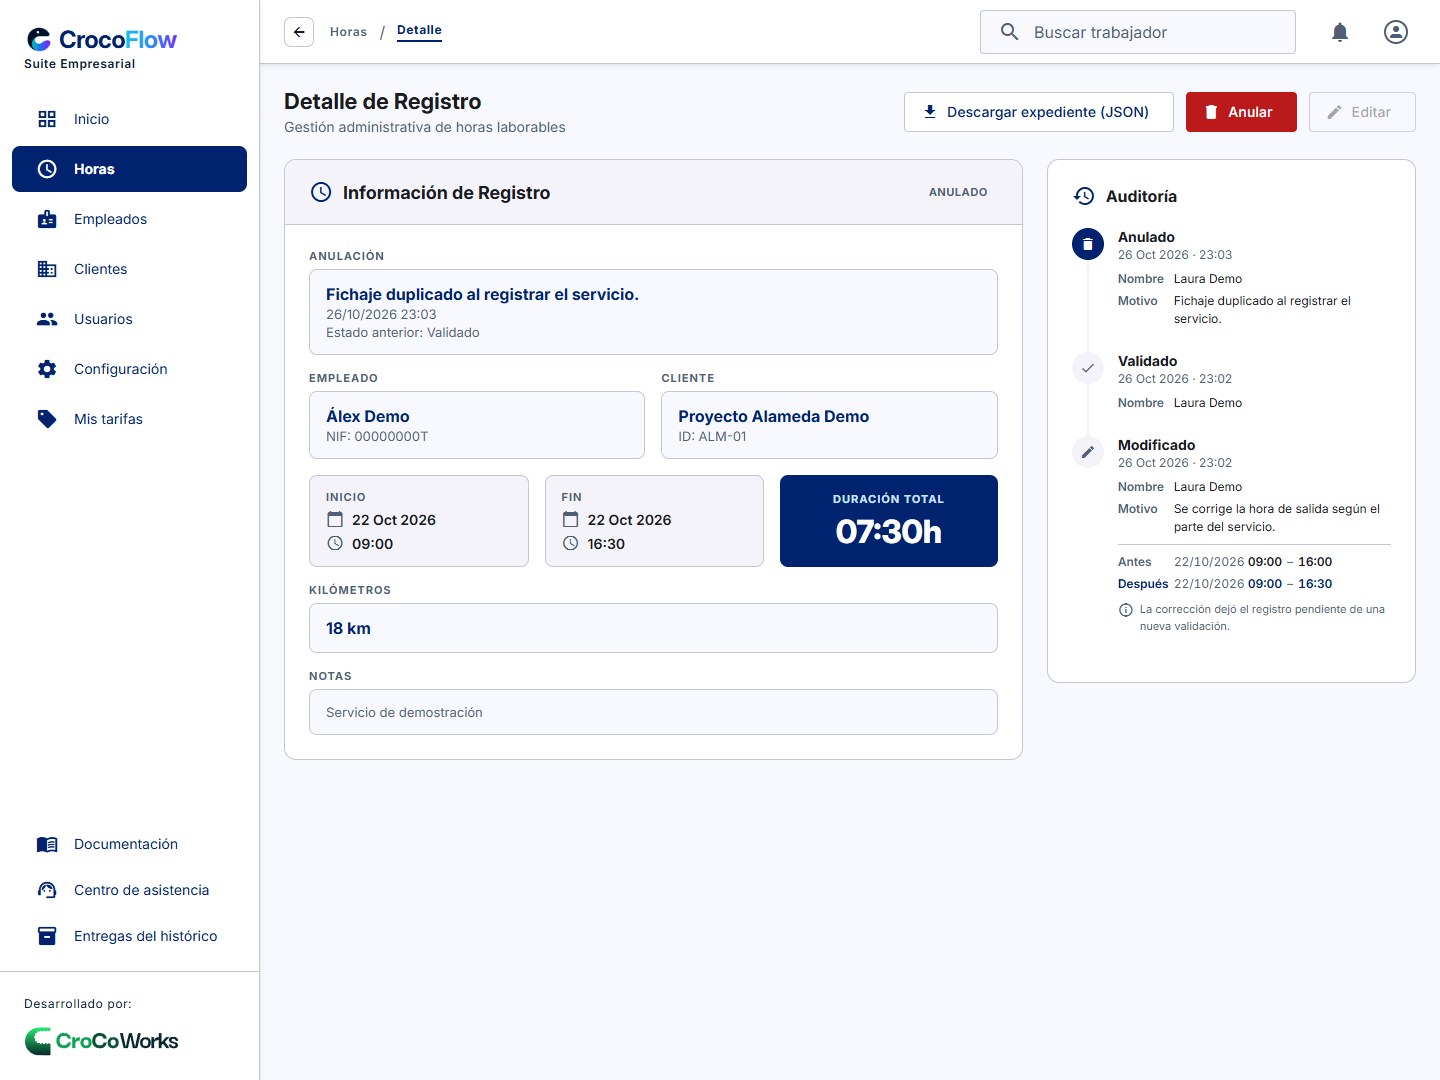
Task: Click the Proyecto Alameda Demo client card
Action: pyautogui.click(x=829, y=425)
